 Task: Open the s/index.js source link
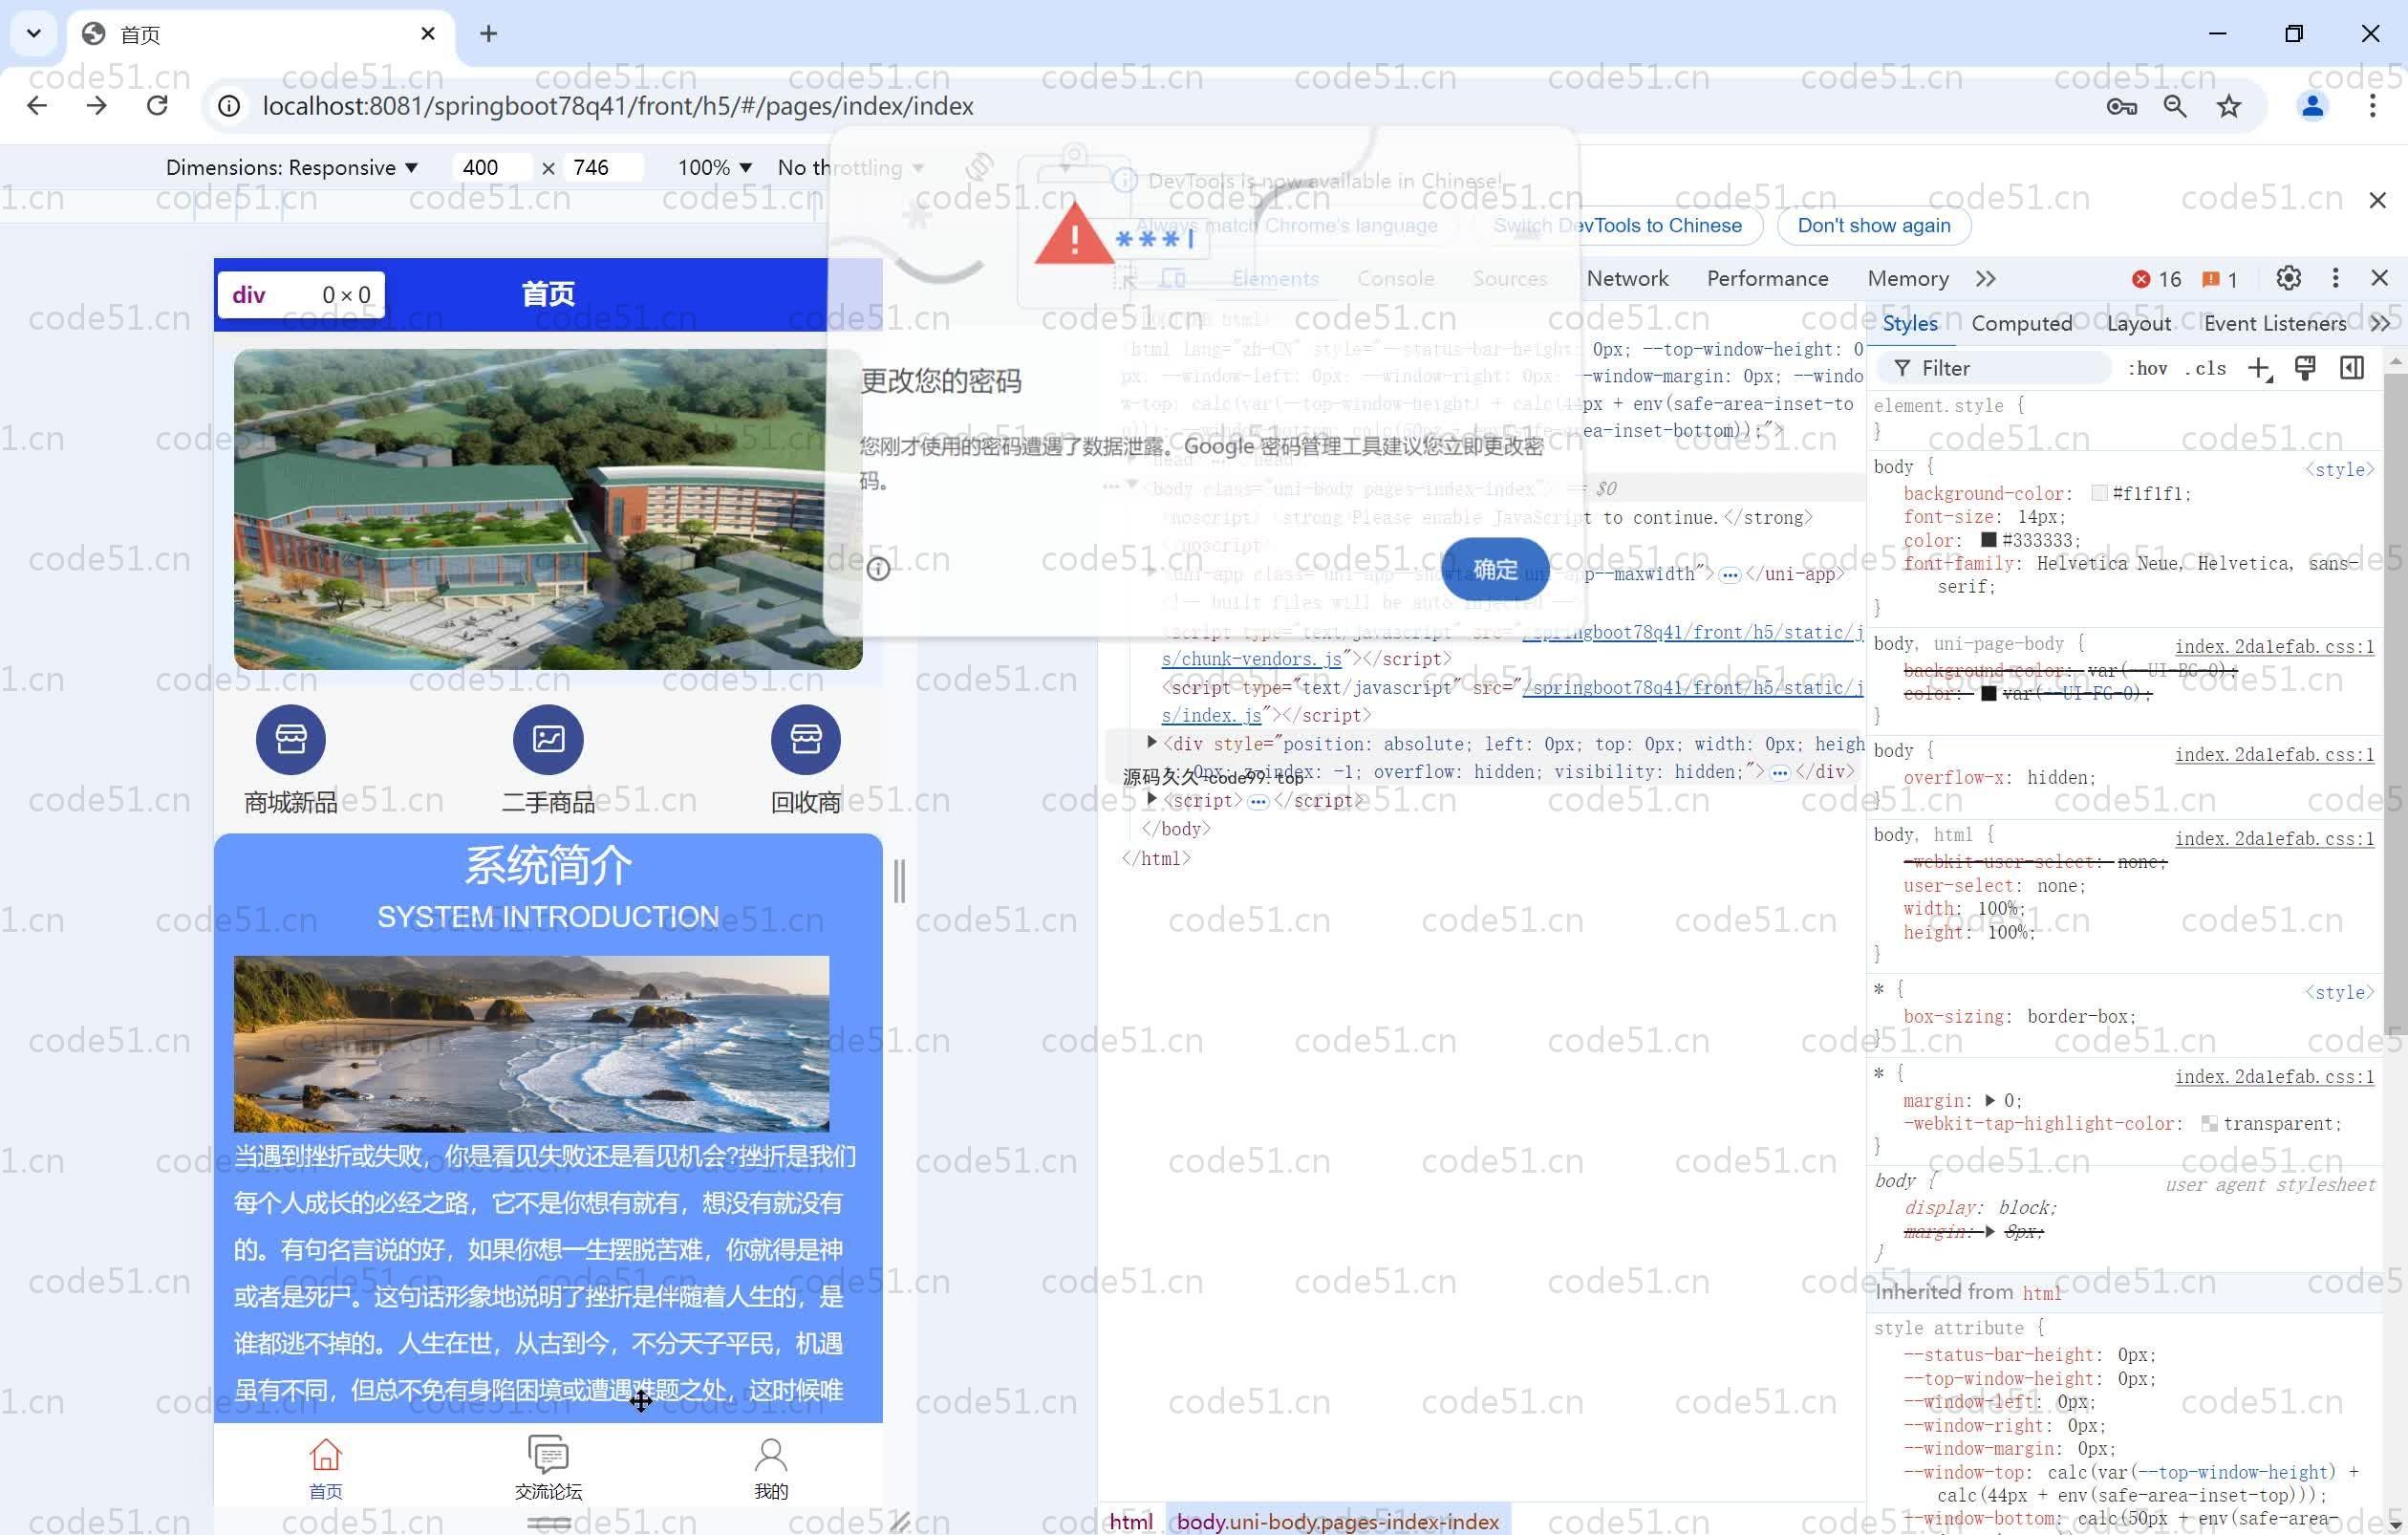coord(1213,715)
